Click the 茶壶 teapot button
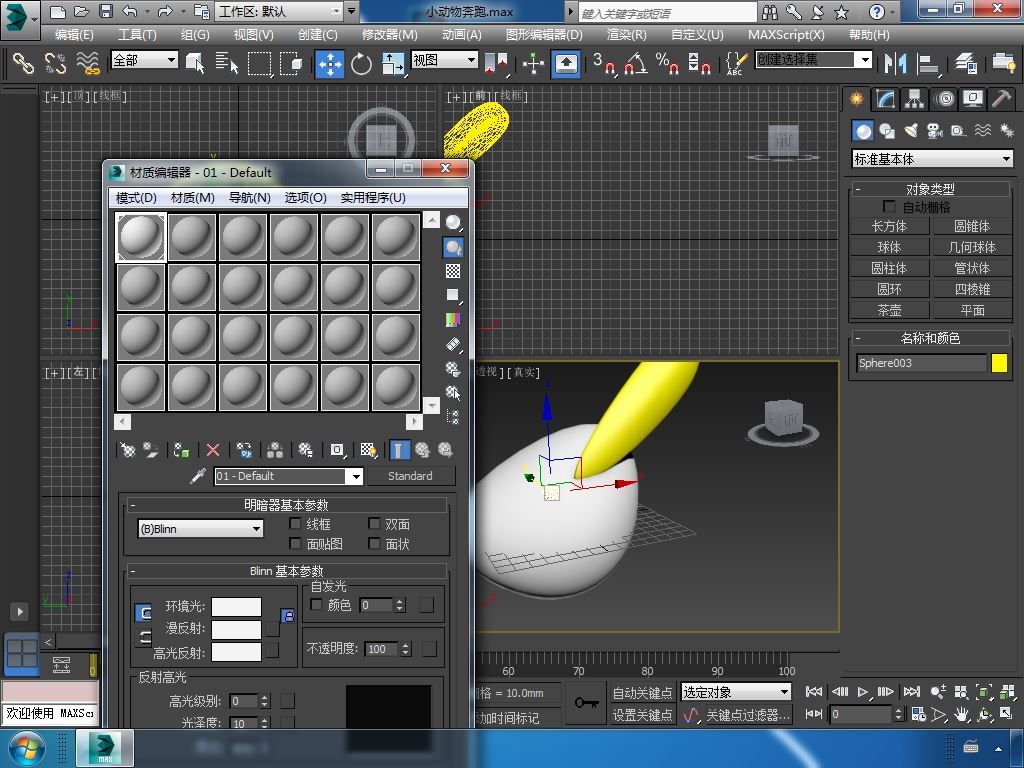1024x768 pixels. (889, 310)
